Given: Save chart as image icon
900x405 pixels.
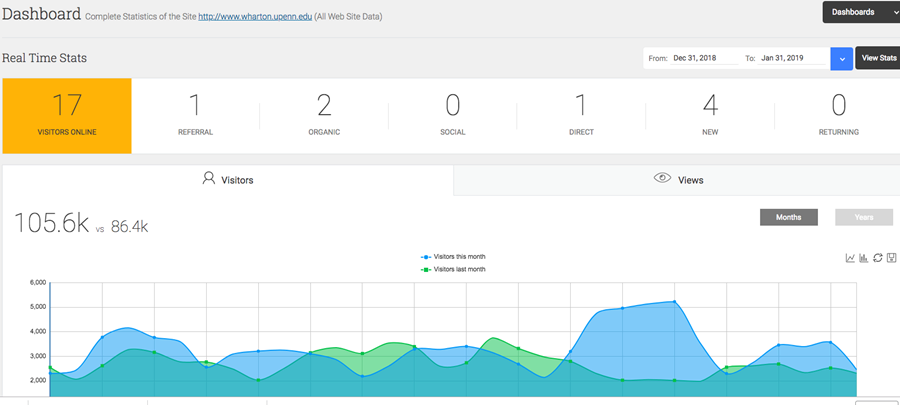Looking at the screenshot, I should (891, 258).
